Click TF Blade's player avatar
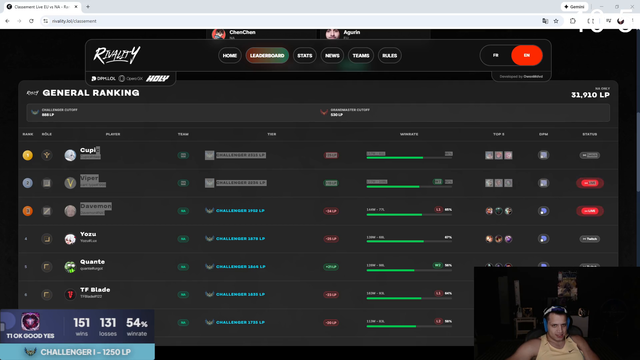The height and width of the screenshot is (360, 640). pyautogui.click(x=70, y=294)
